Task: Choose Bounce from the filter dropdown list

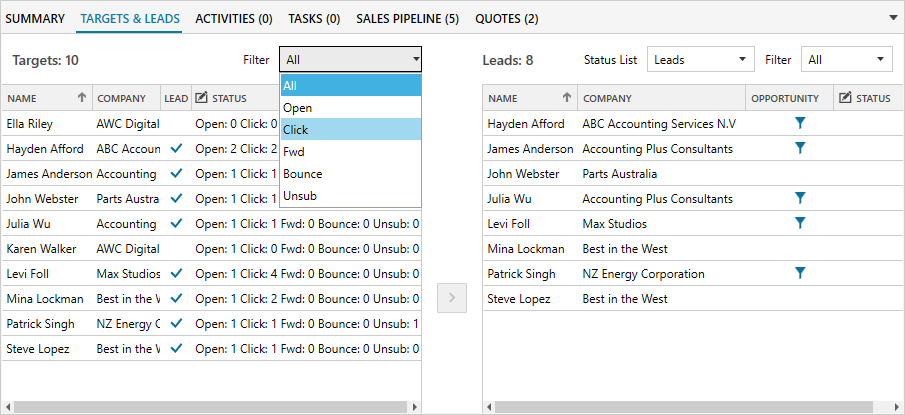Action: (x=350, y=173)
